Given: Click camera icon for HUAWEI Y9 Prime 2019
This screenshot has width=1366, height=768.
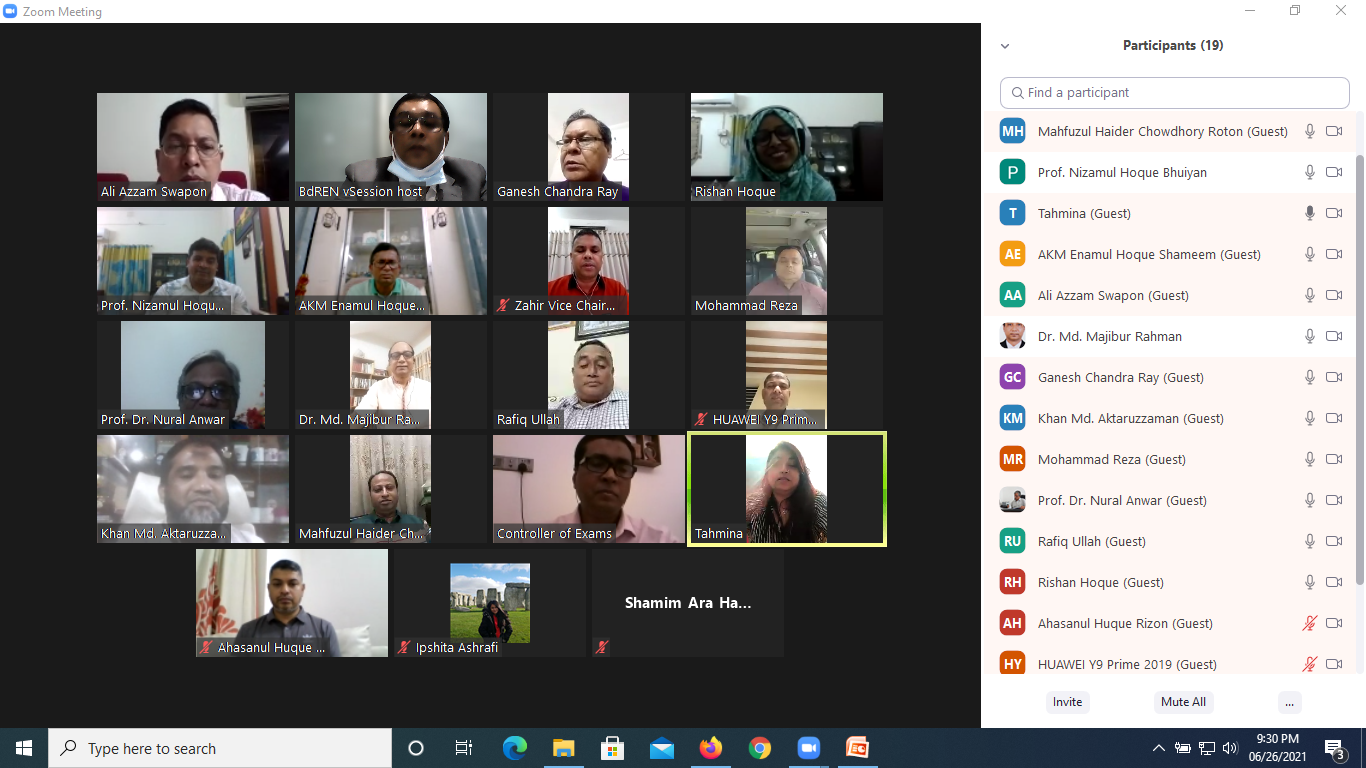Looking at the screenshot, I should [1334, 664].
